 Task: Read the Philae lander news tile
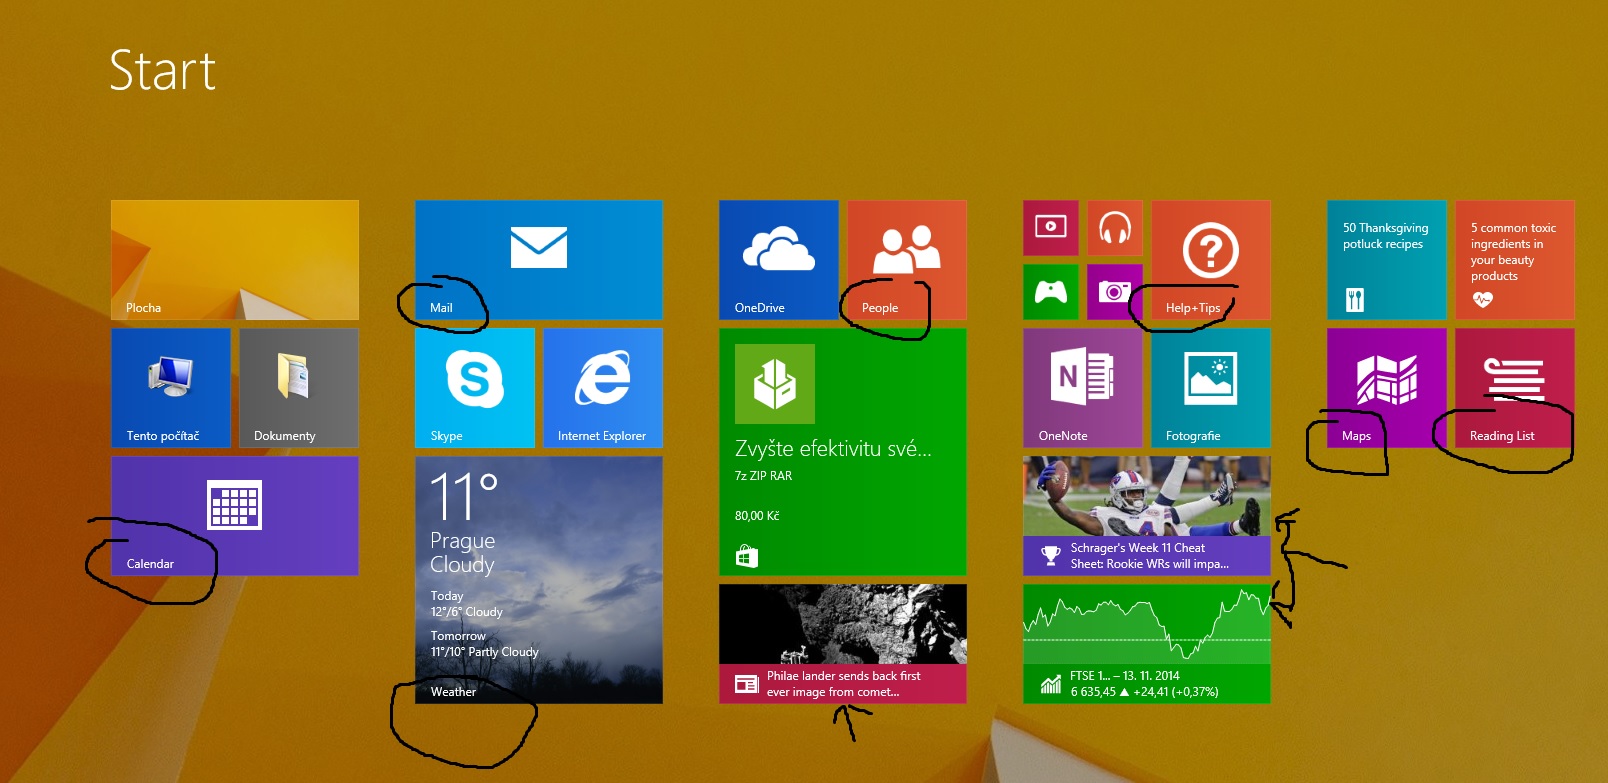point(843,644)
